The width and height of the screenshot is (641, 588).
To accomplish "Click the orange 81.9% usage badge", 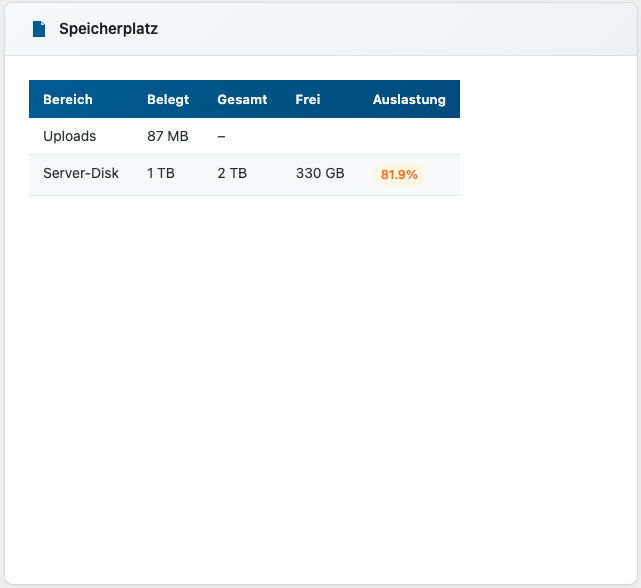I will coord(399,175).
